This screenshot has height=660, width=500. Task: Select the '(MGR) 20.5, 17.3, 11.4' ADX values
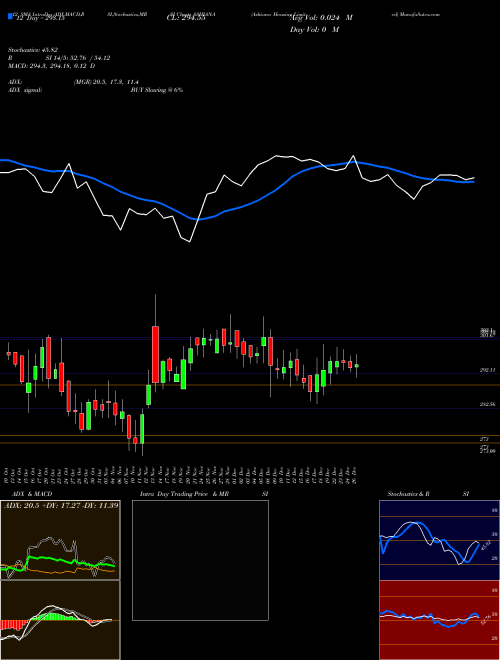106,82
